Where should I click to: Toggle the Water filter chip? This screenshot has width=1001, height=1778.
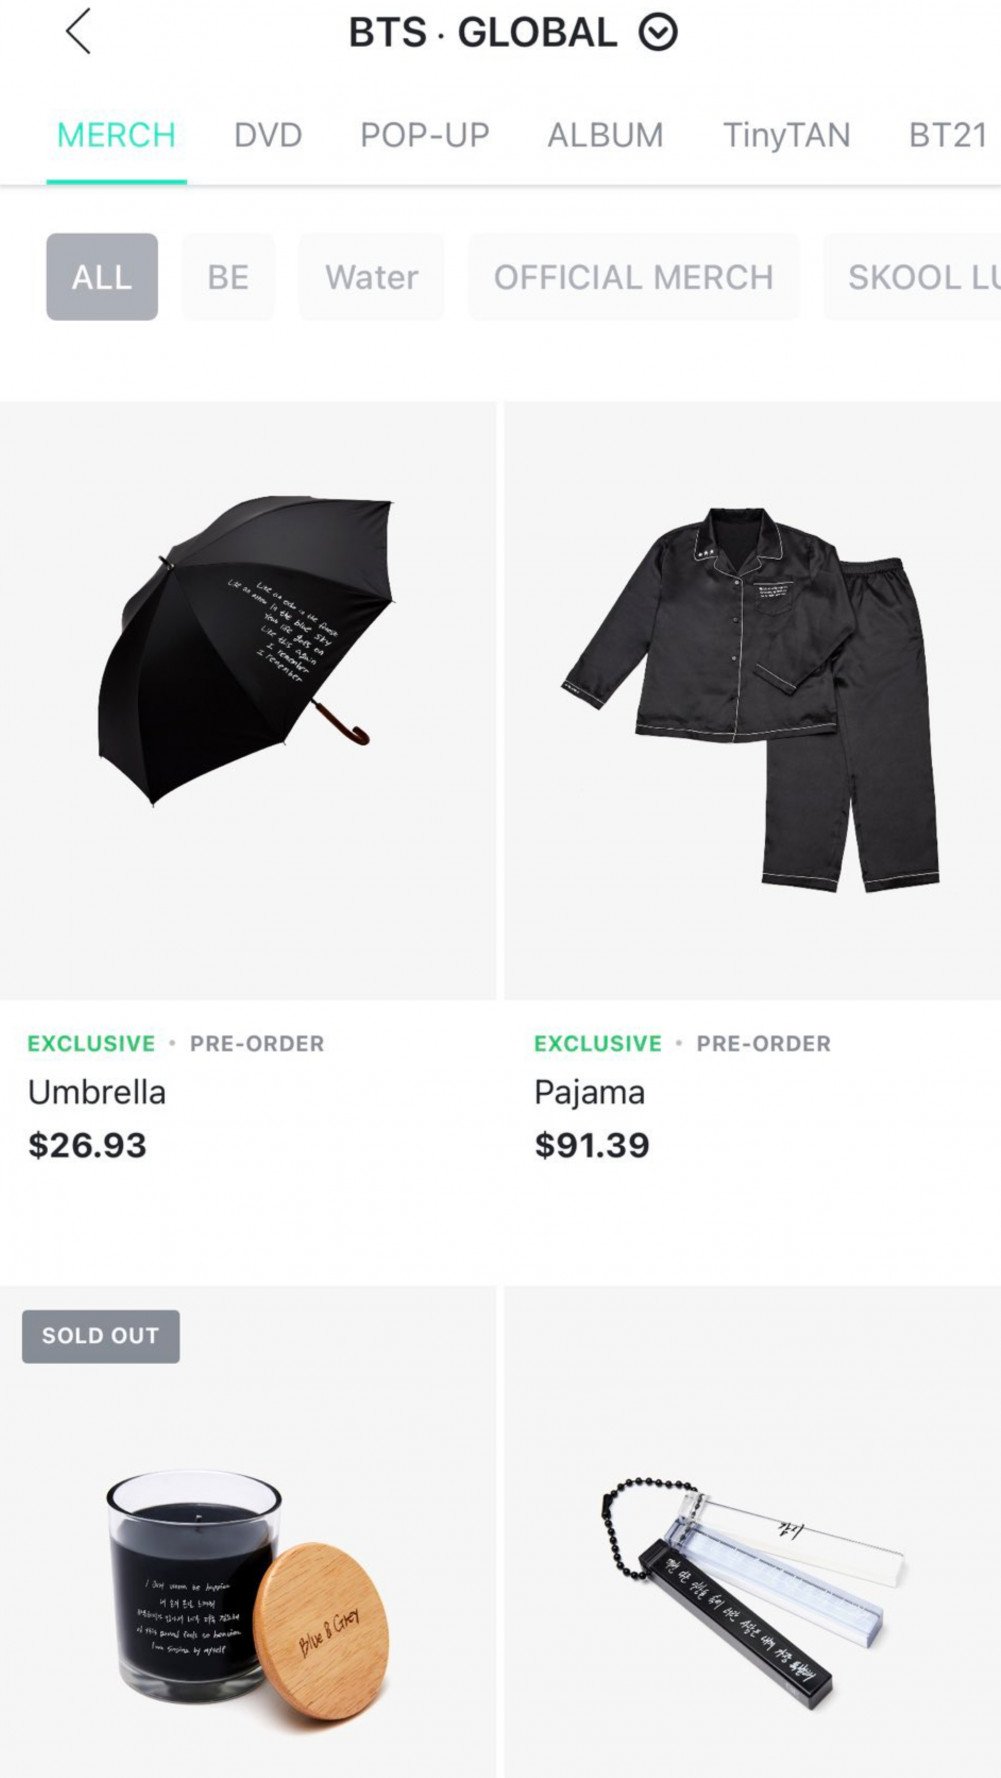(371, 277)
